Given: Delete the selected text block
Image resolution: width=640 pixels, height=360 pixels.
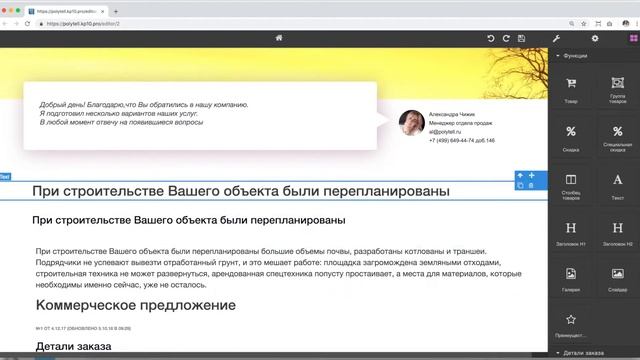Looking at the screenshot, I should [531, 186].
